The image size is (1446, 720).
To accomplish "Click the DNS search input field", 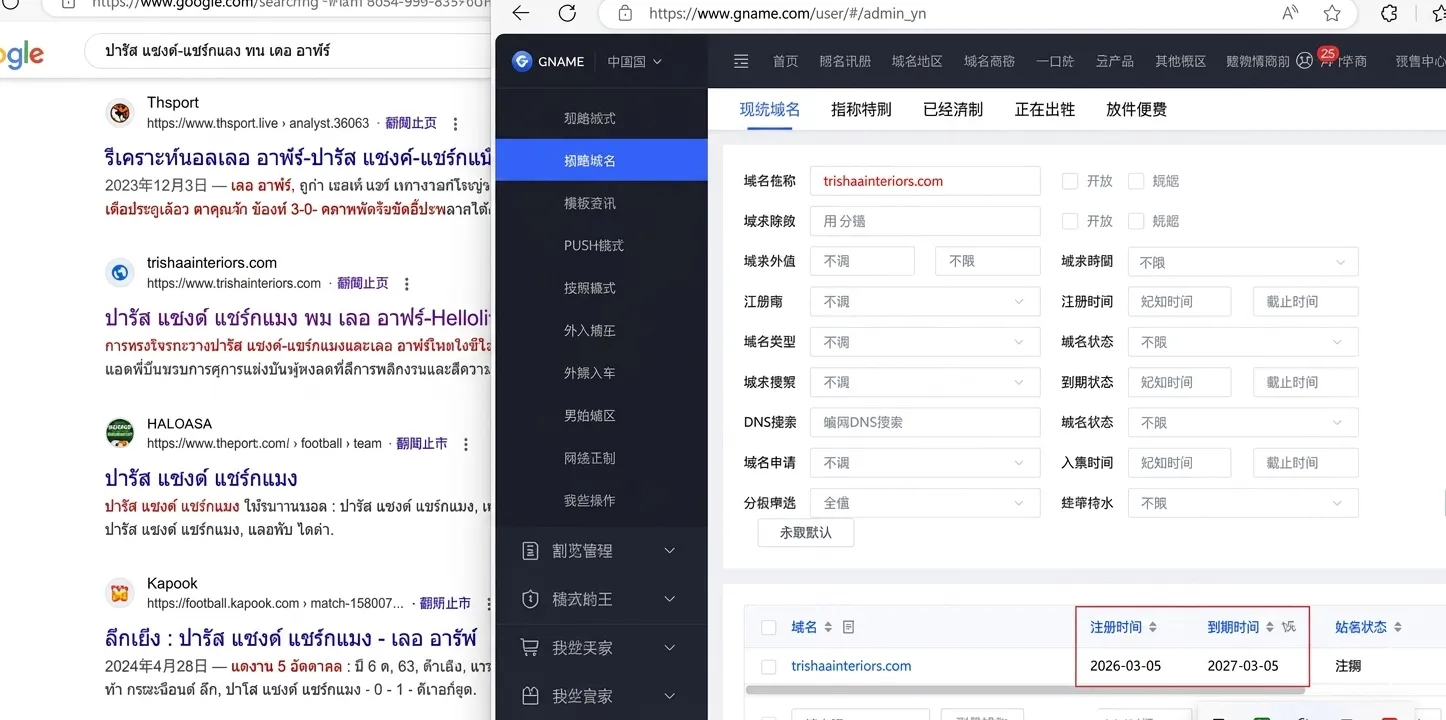I will (x=924, y=422).
